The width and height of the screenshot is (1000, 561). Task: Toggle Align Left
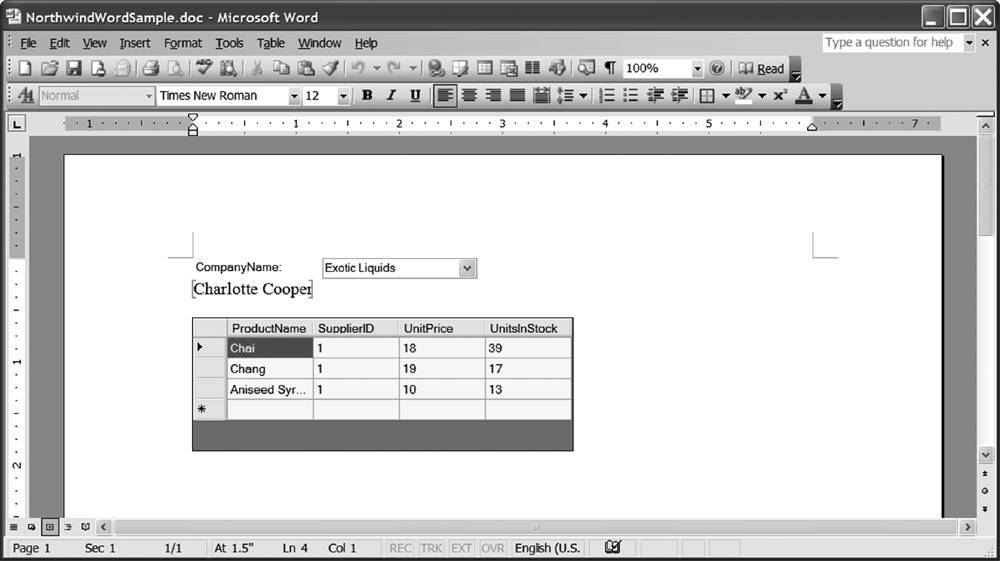pyautogui.click(x=445, y=96)
